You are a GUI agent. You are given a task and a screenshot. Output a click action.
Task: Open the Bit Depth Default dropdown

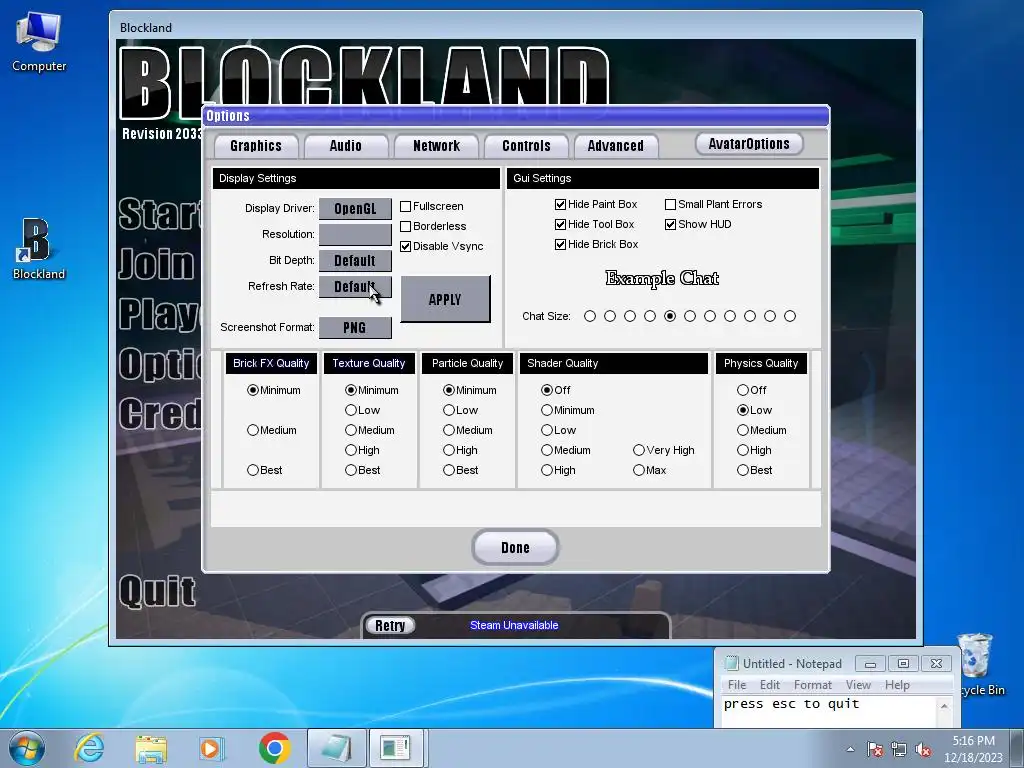355,261
